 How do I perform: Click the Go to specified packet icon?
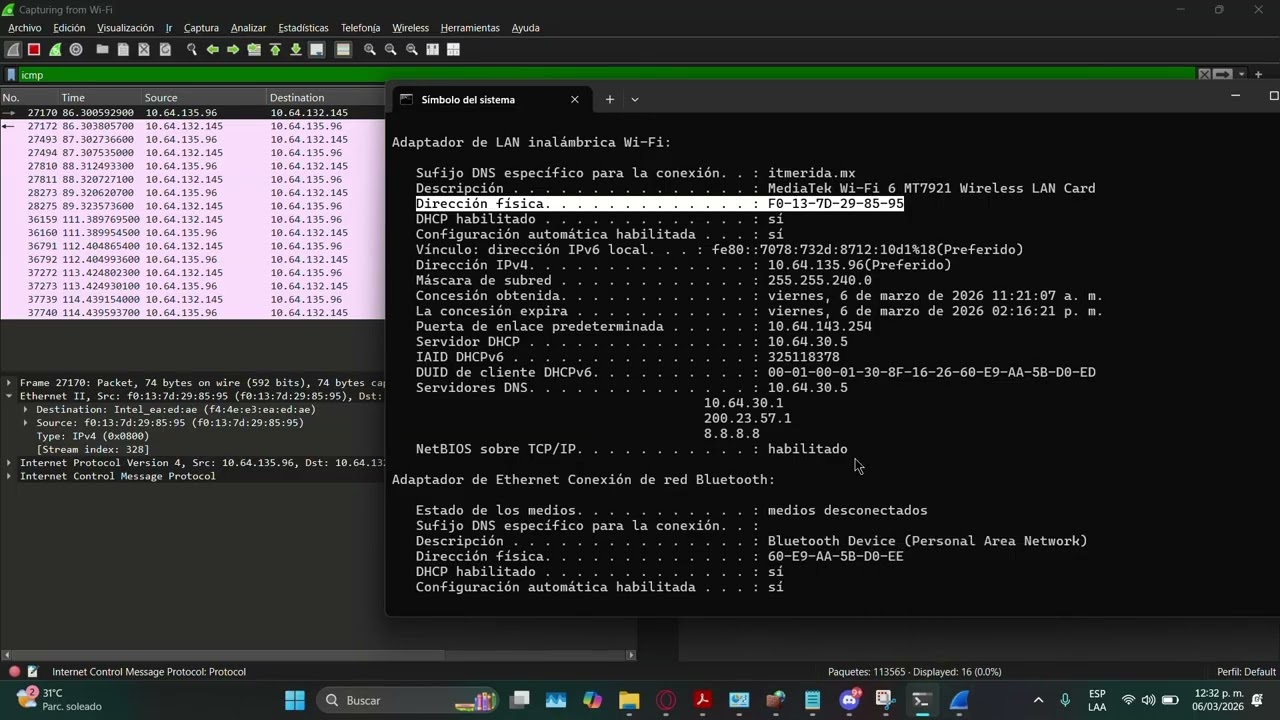coord(254,49)
